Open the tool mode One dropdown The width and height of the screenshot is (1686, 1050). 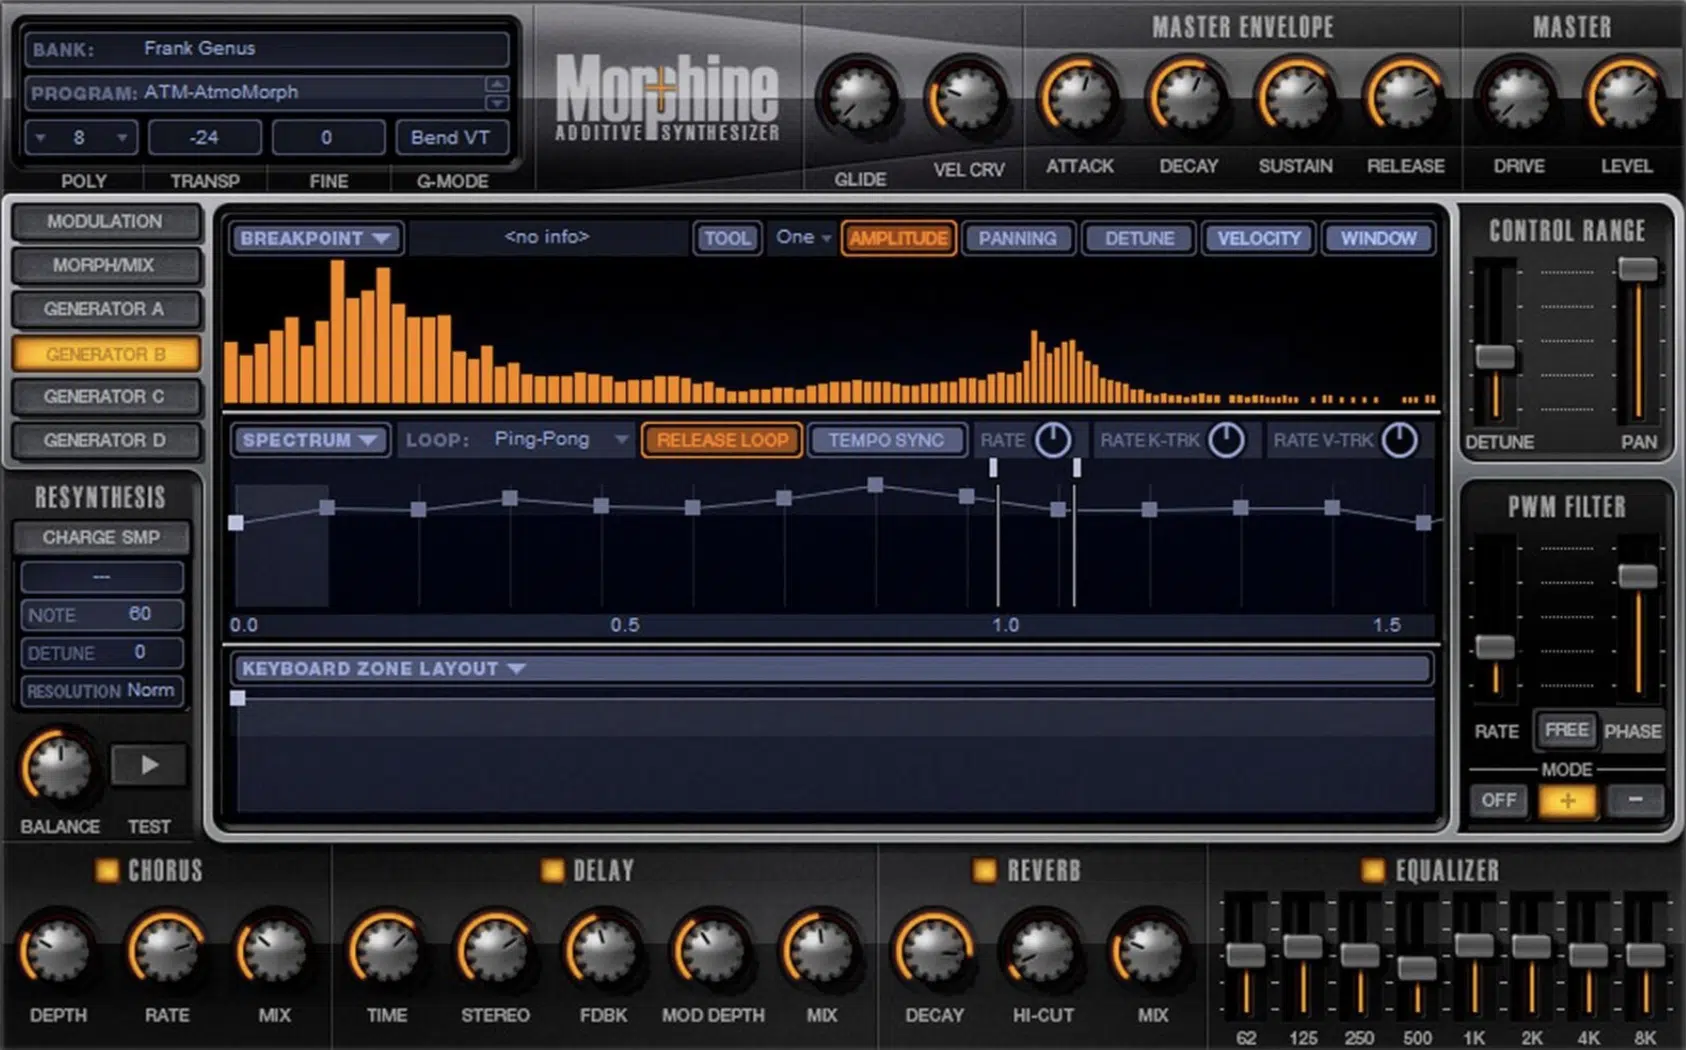[x=803, y=238]
